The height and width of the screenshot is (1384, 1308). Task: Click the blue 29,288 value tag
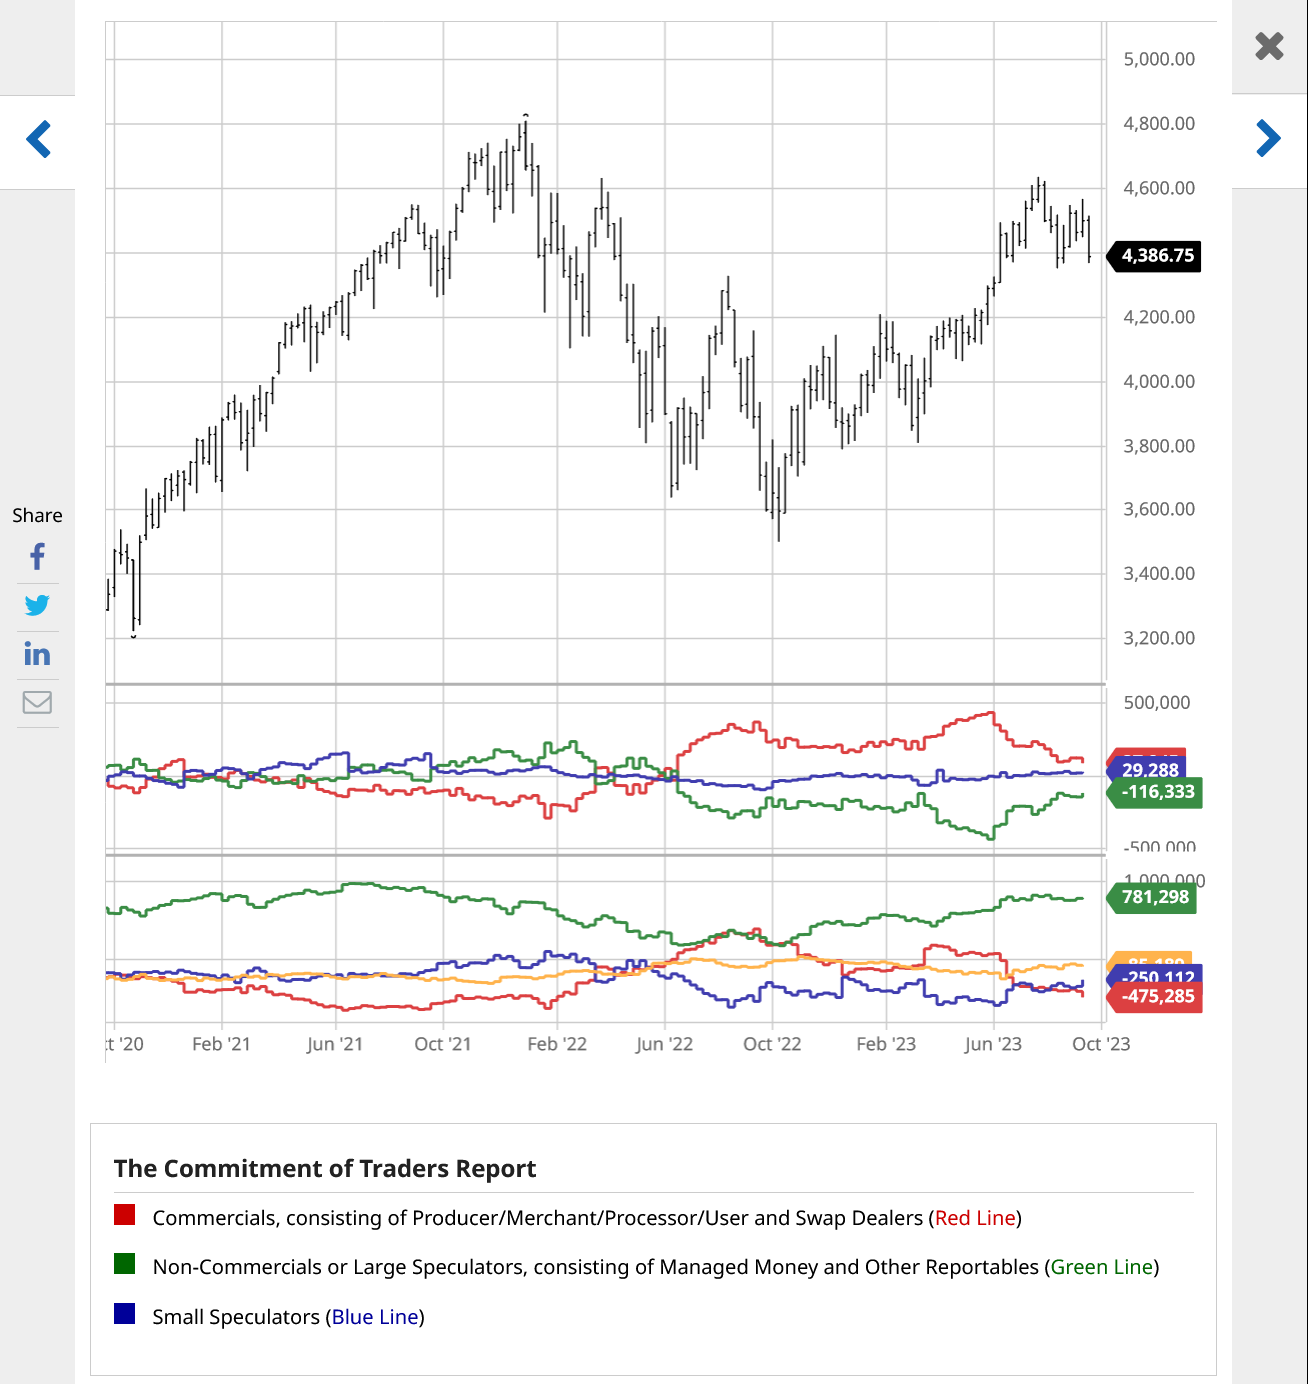click(x=1149, y=770)
